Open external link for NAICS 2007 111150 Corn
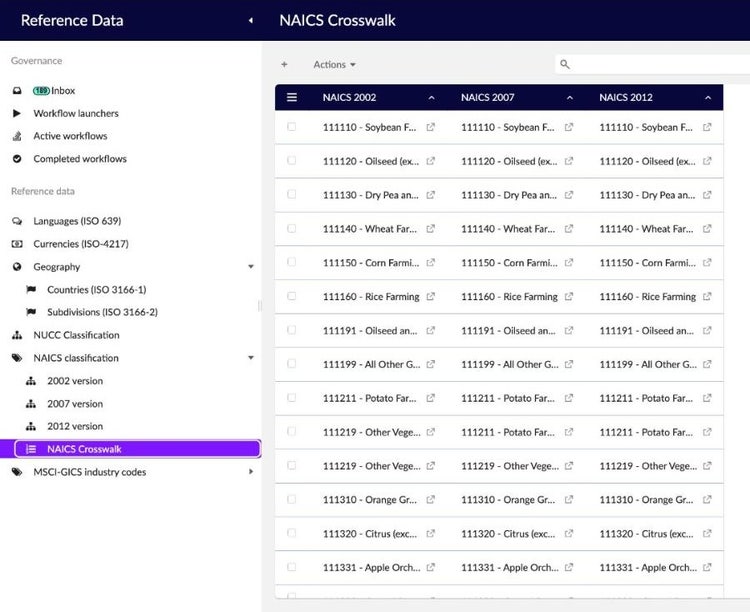 click(569, 263)
